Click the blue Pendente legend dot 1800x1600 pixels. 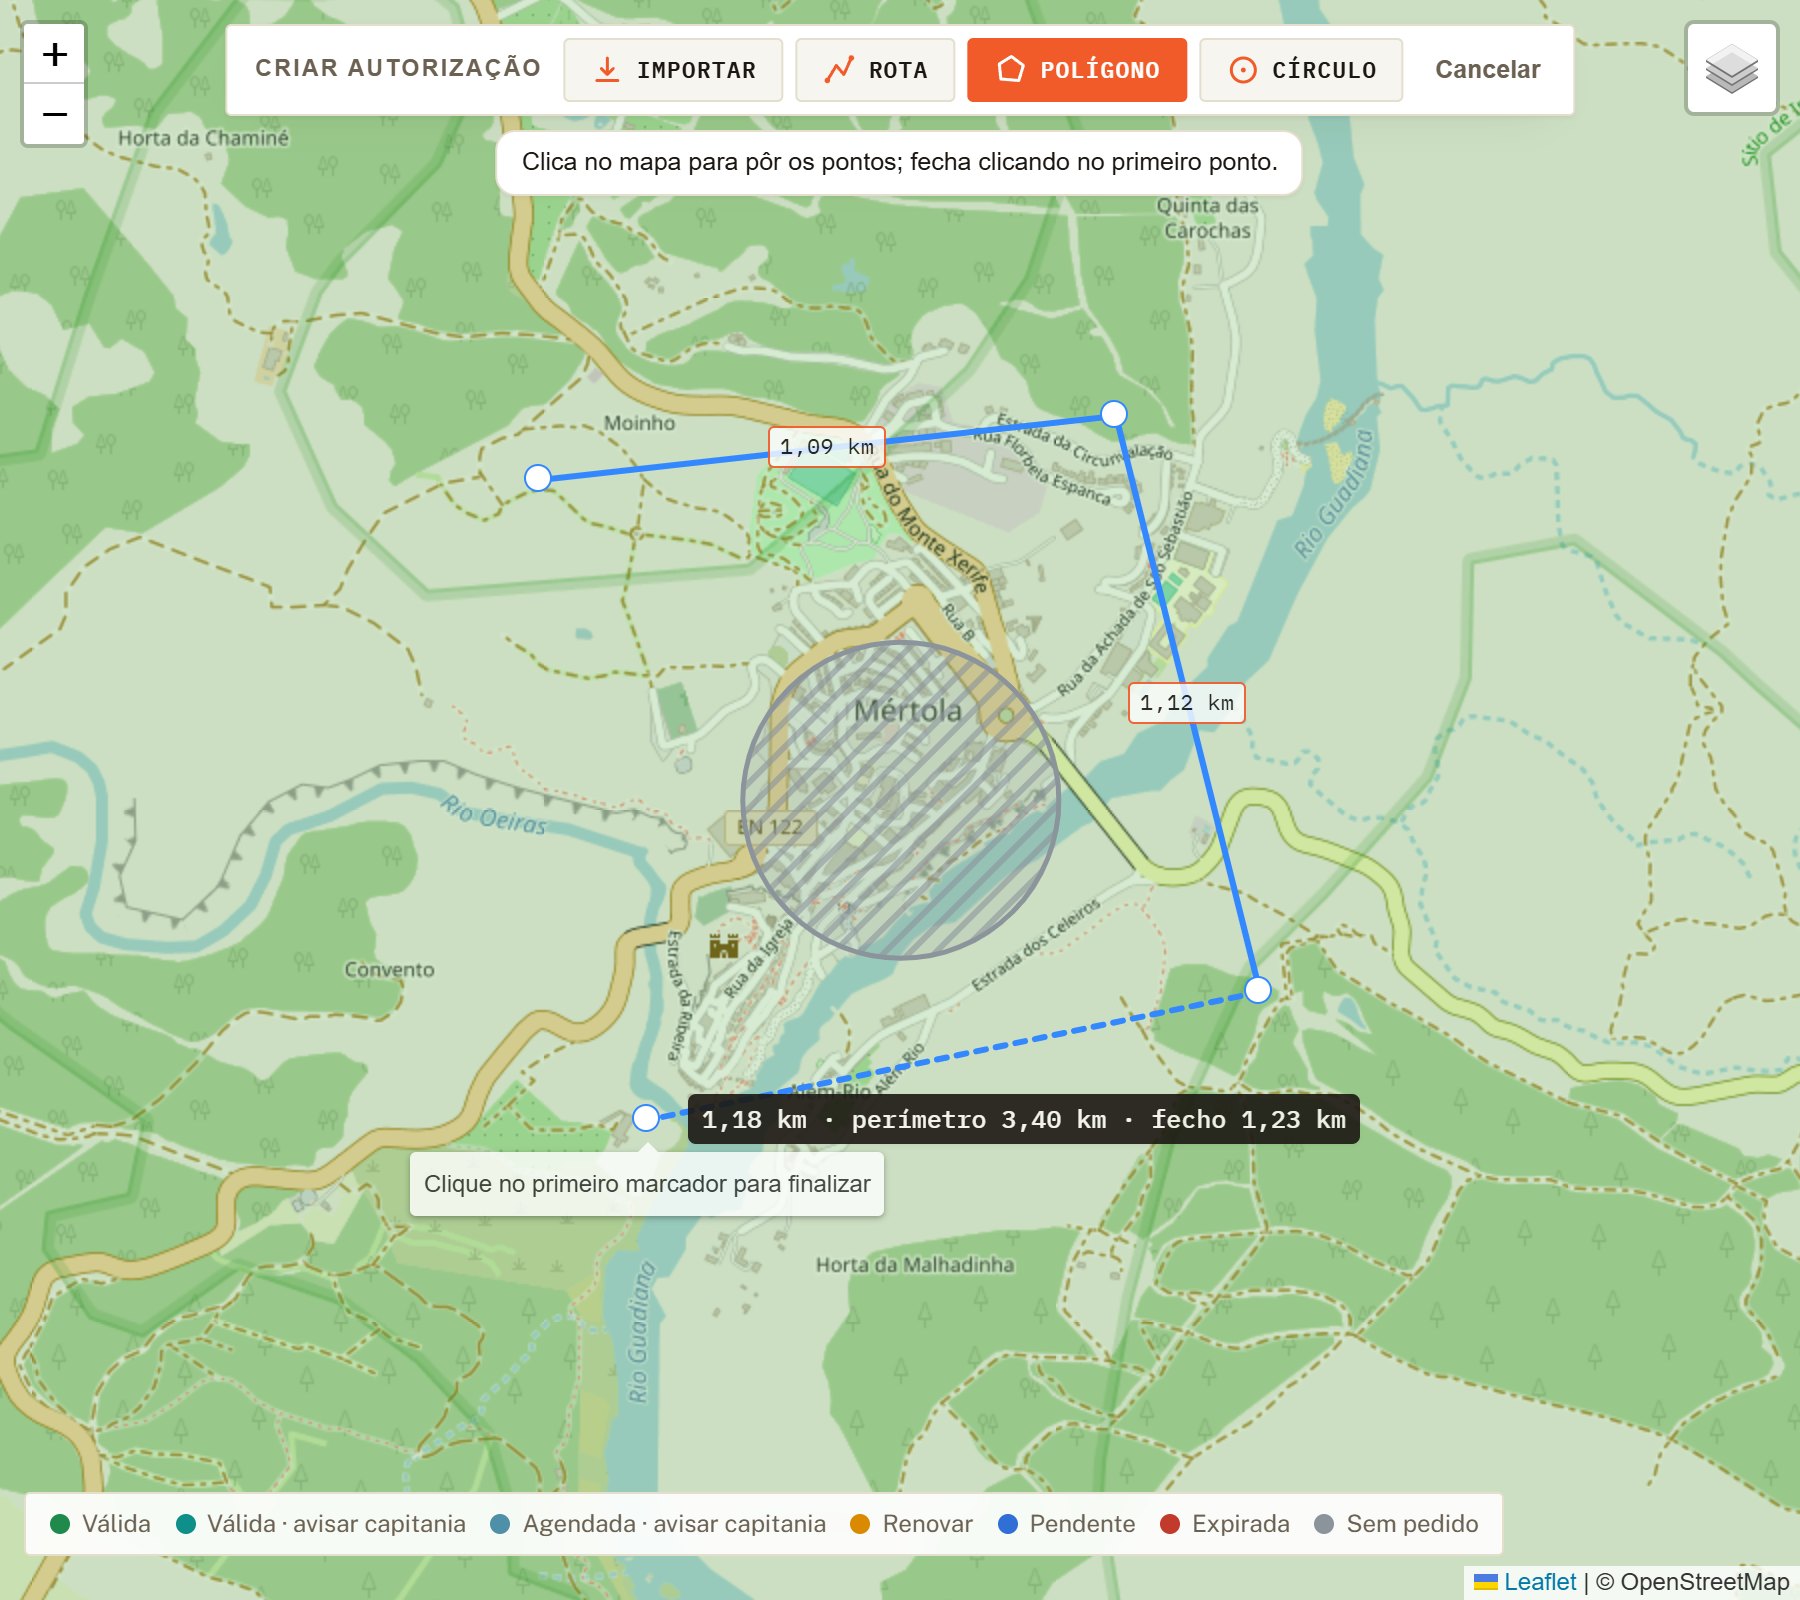[x=1008, y=1524]
